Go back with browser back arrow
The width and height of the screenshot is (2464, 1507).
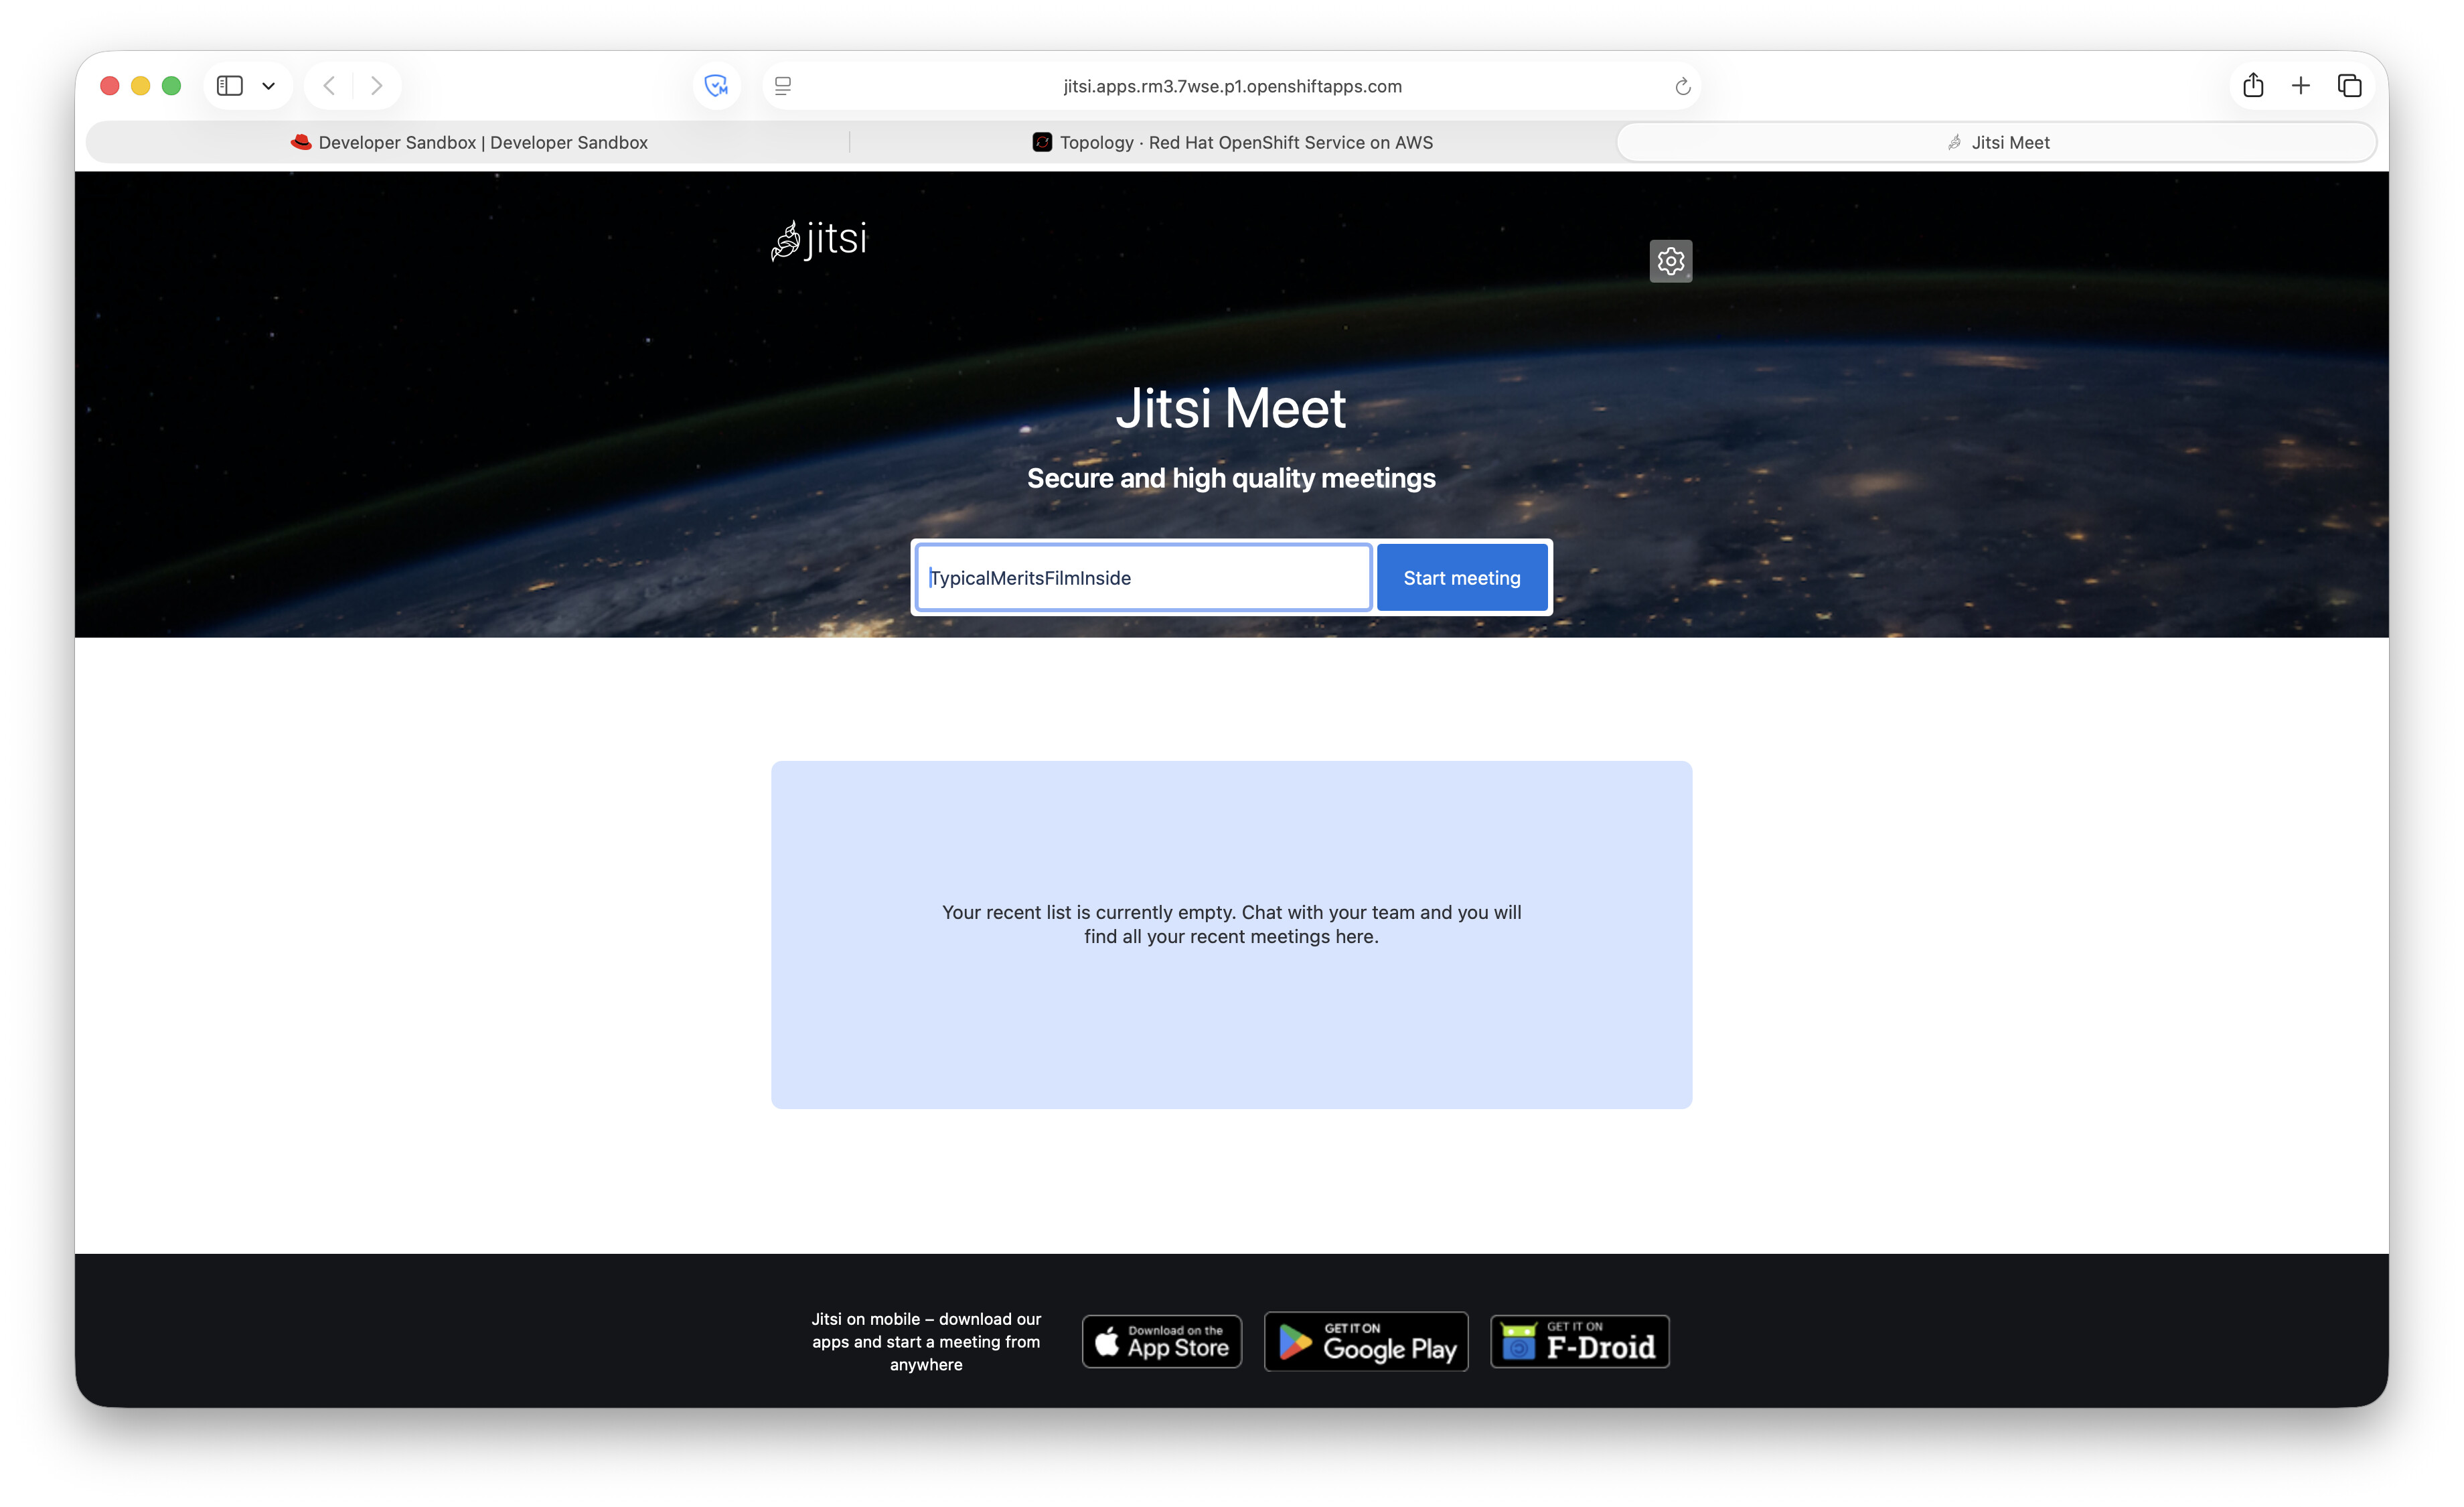(x=329, y=86)
